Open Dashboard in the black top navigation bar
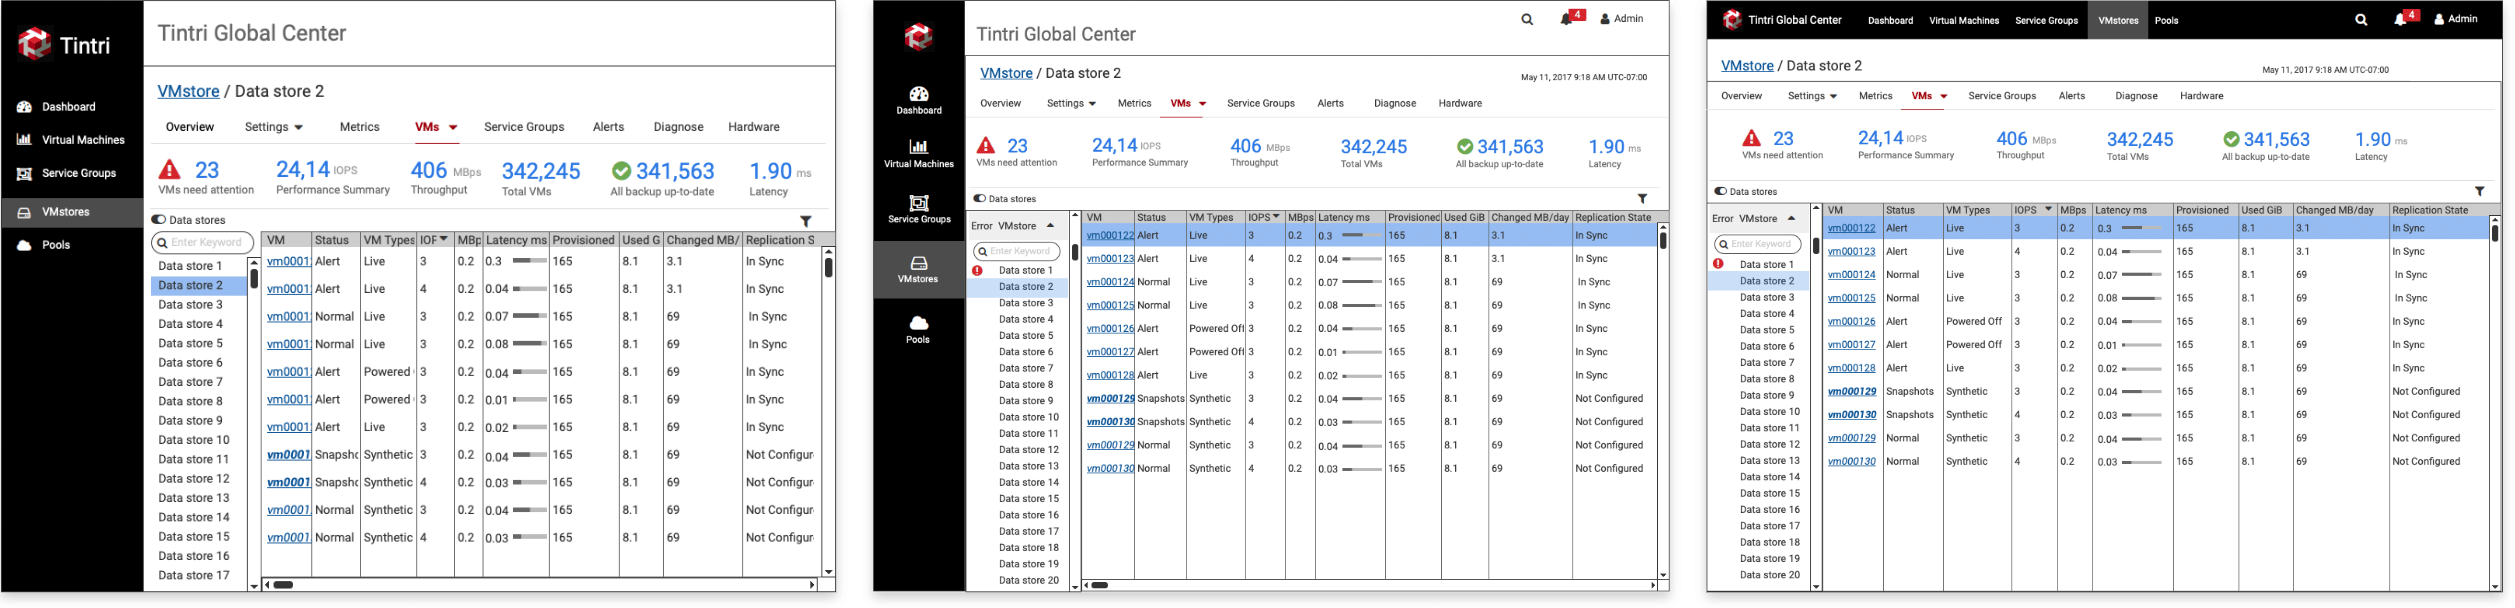The height and width of the screenshot is (608, 2515). pos(1890,20)
